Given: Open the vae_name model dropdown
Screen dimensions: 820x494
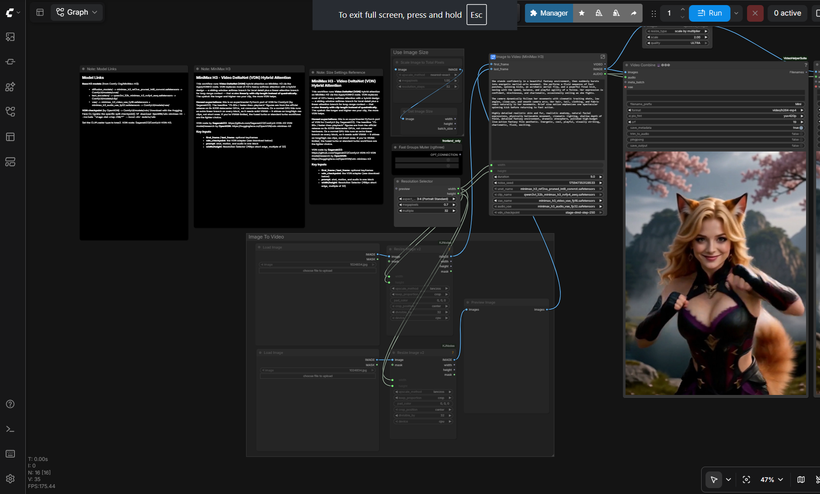Looking at the screenshot, I should click(548, 200).
